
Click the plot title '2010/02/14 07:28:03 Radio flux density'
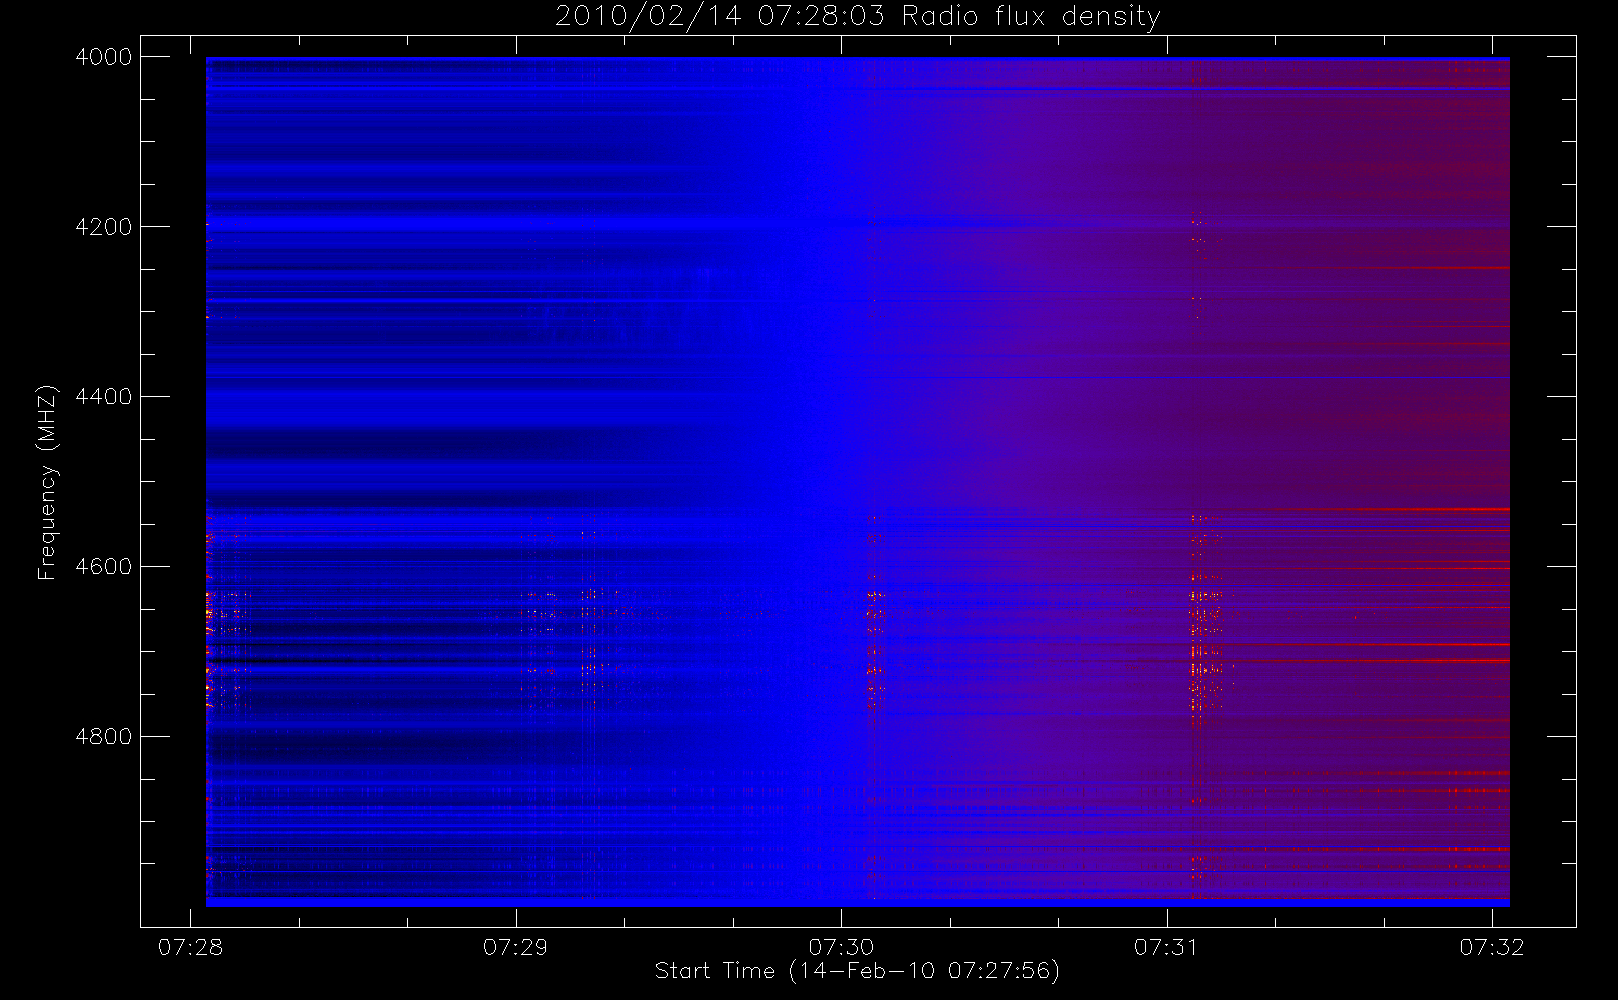[858, 17]
